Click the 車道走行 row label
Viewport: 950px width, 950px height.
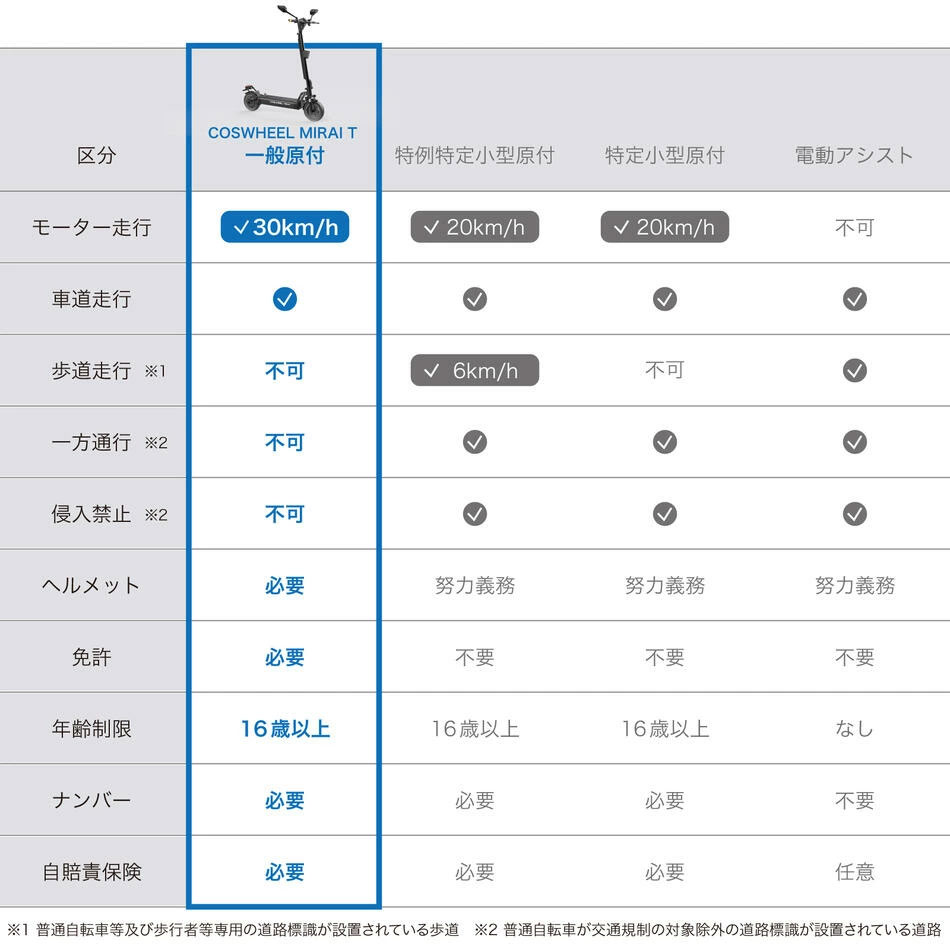point(91,299)
